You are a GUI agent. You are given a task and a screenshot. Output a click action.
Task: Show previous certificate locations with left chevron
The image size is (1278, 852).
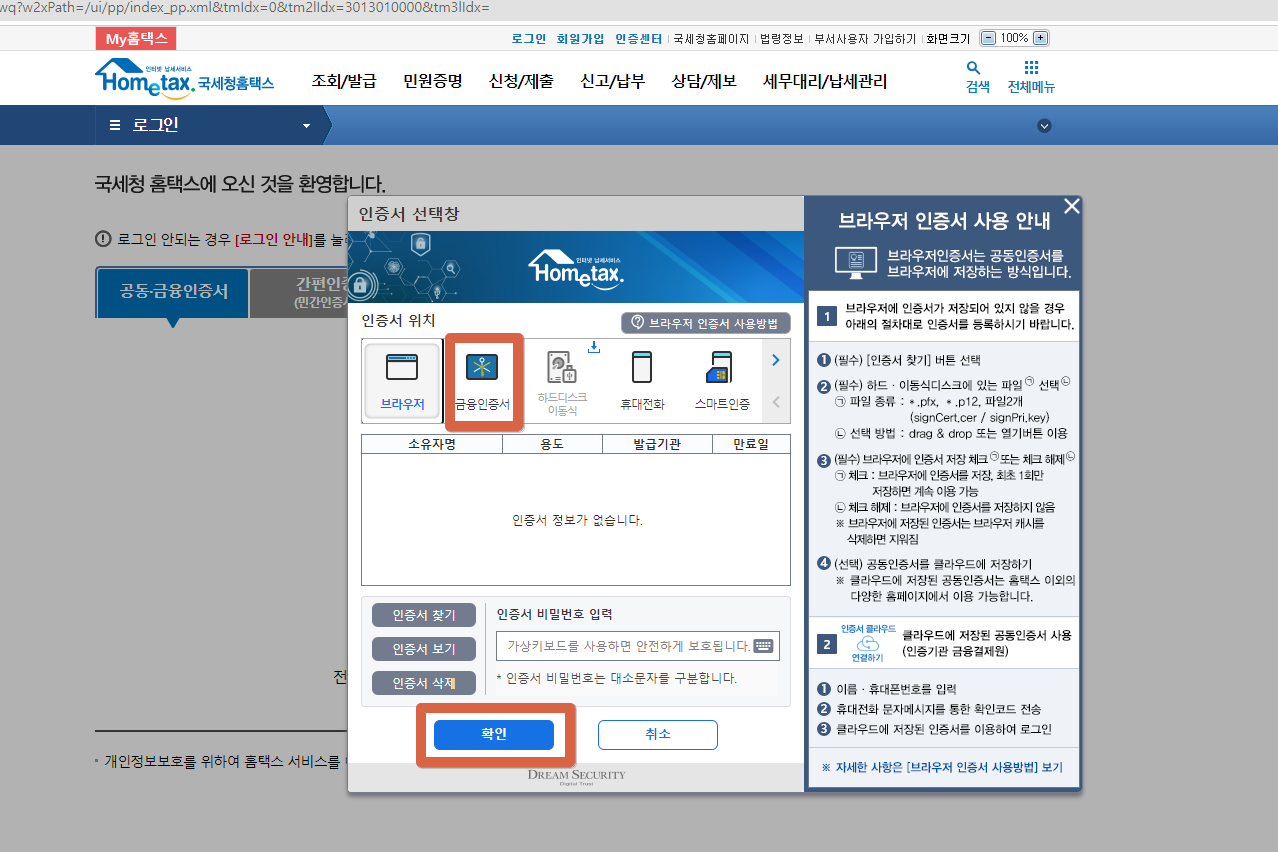tap(776, 402)
